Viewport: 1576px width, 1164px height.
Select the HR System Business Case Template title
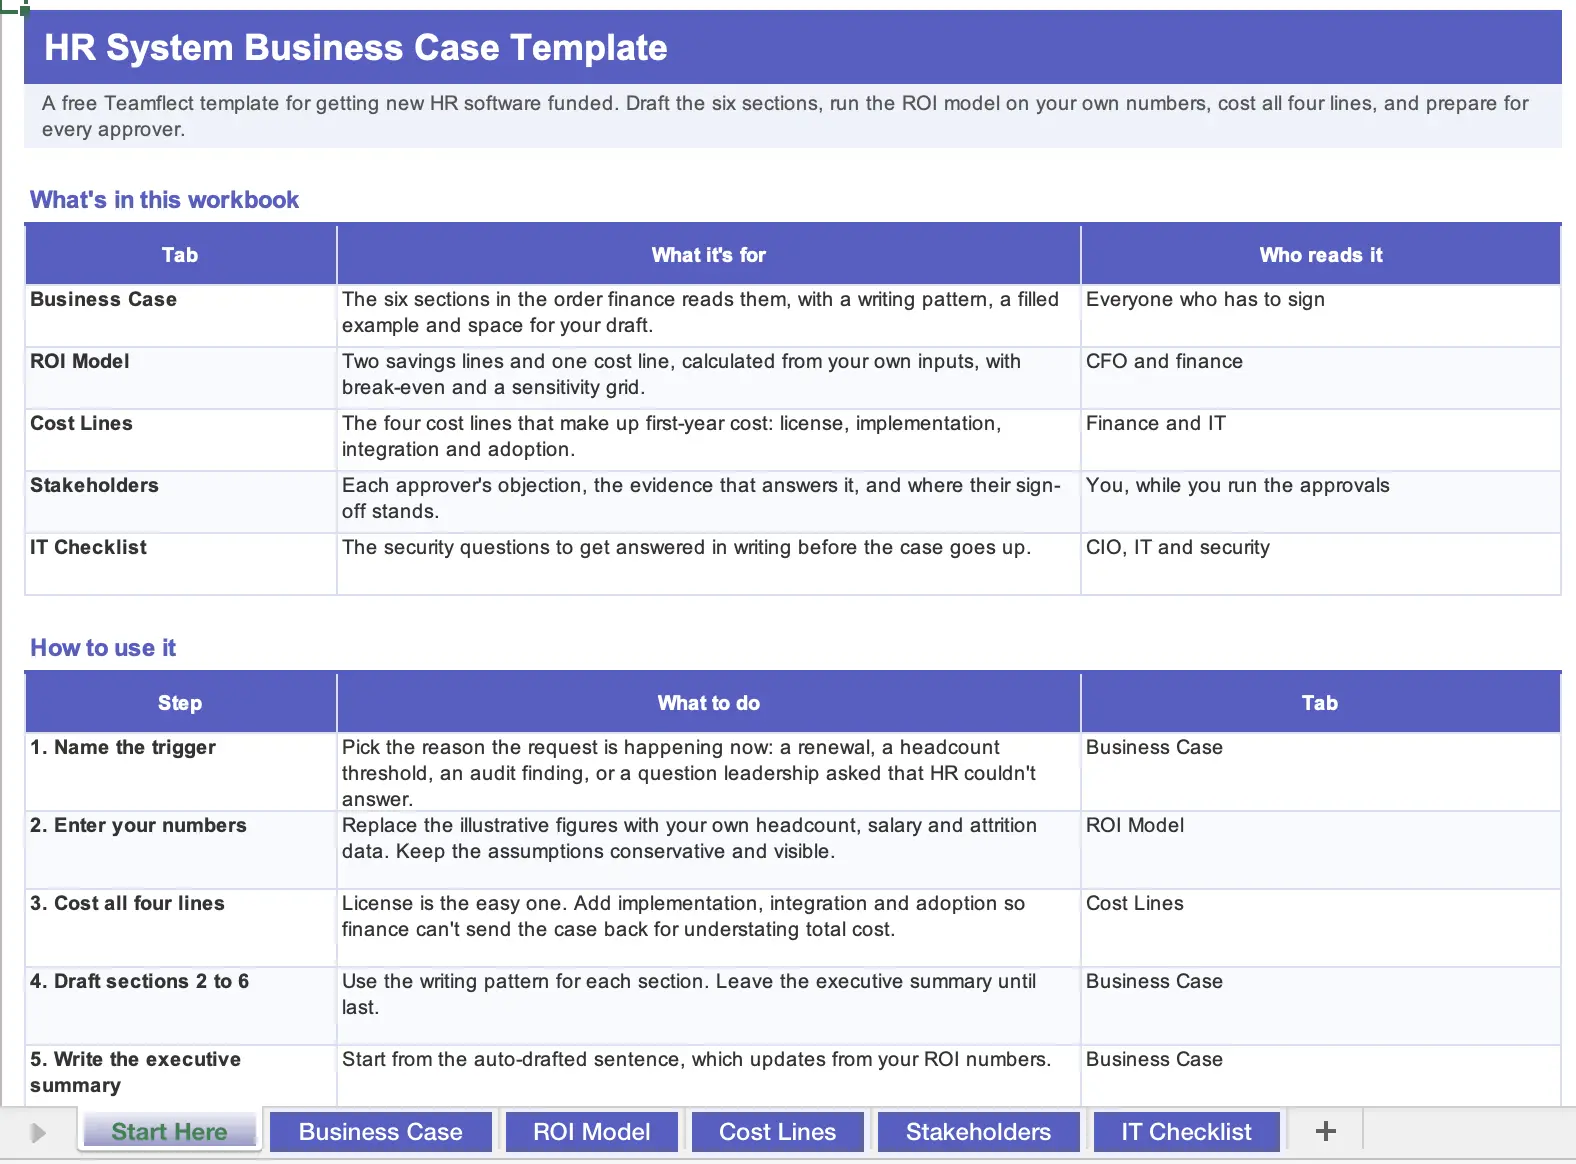click(356, 47)
